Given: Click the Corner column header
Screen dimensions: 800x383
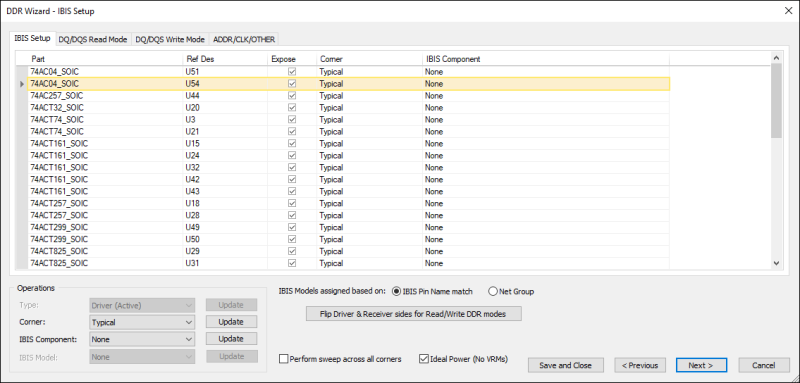Looking at the screenshot, I should (369, 59).
